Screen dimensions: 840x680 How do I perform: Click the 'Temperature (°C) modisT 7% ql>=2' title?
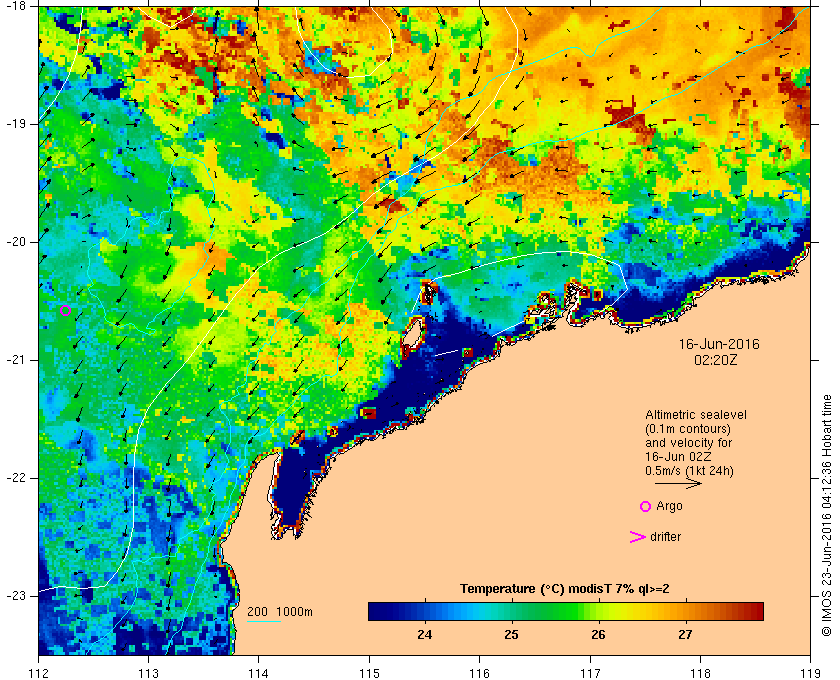coord(565,589)
